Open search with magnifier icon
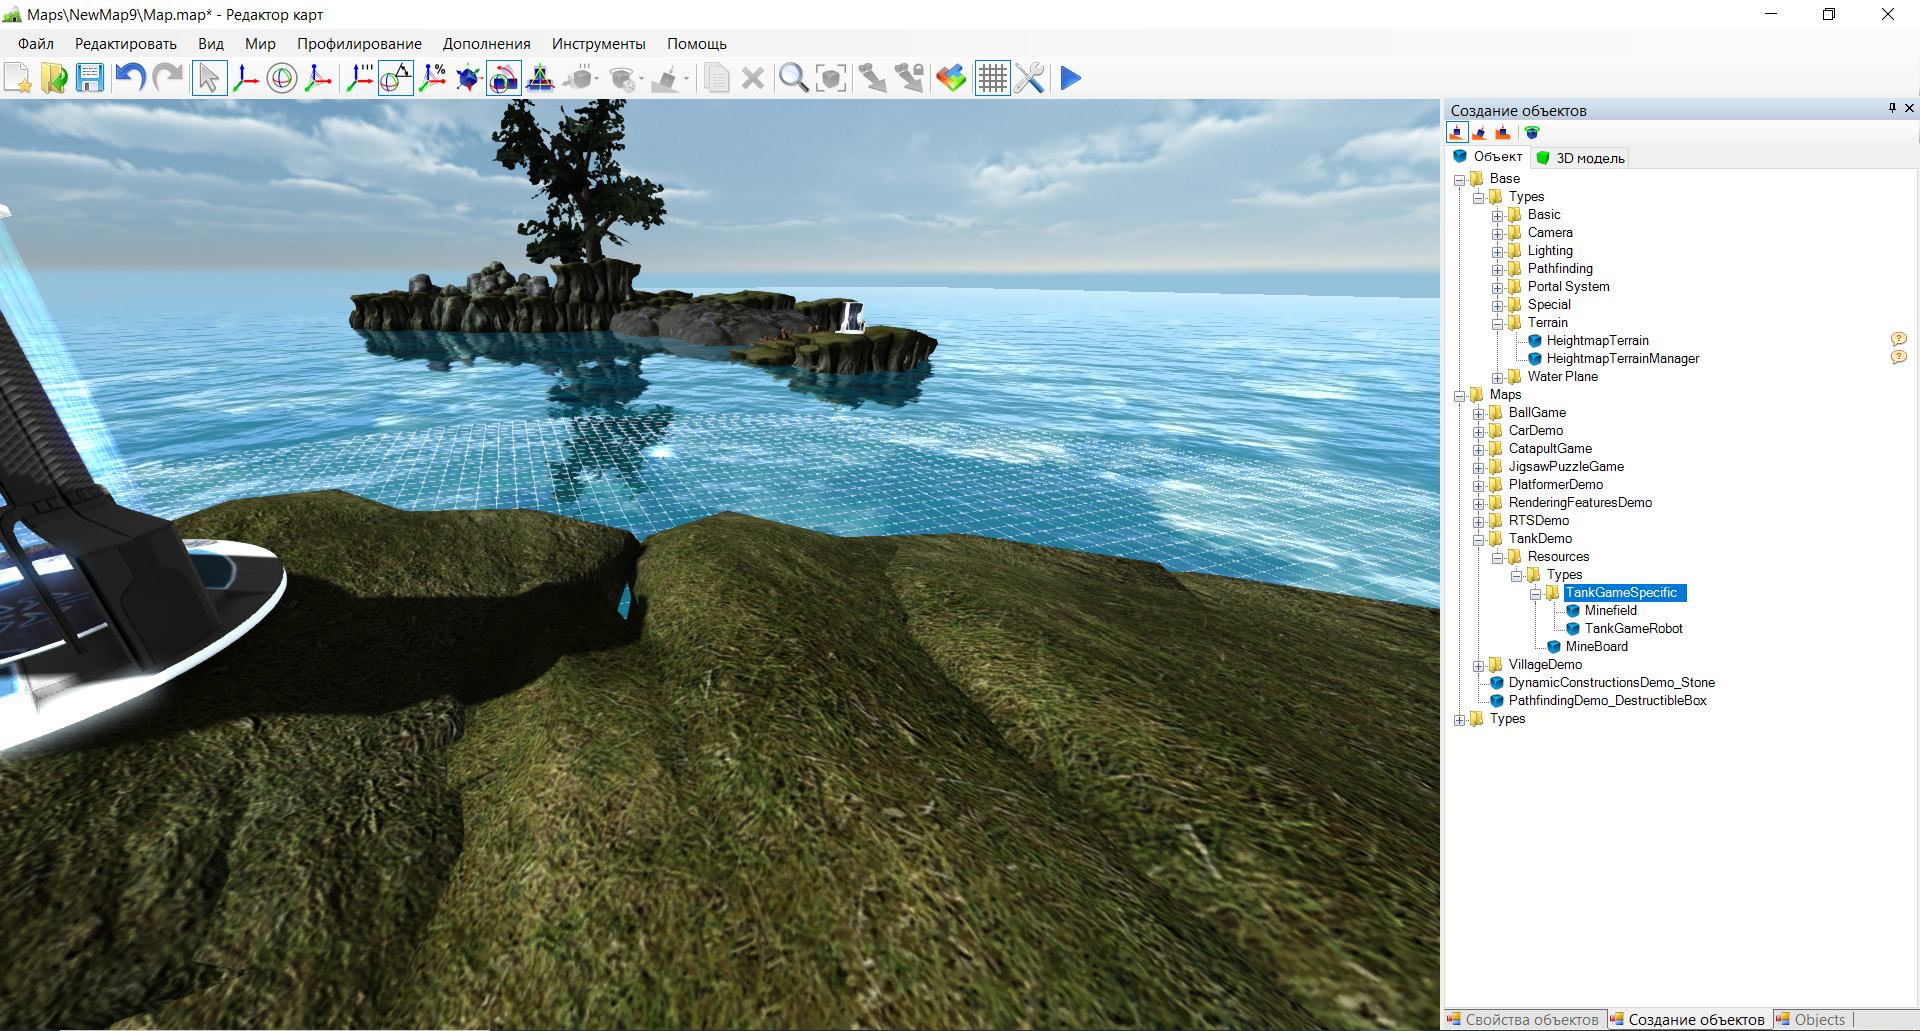 point(793,78)
